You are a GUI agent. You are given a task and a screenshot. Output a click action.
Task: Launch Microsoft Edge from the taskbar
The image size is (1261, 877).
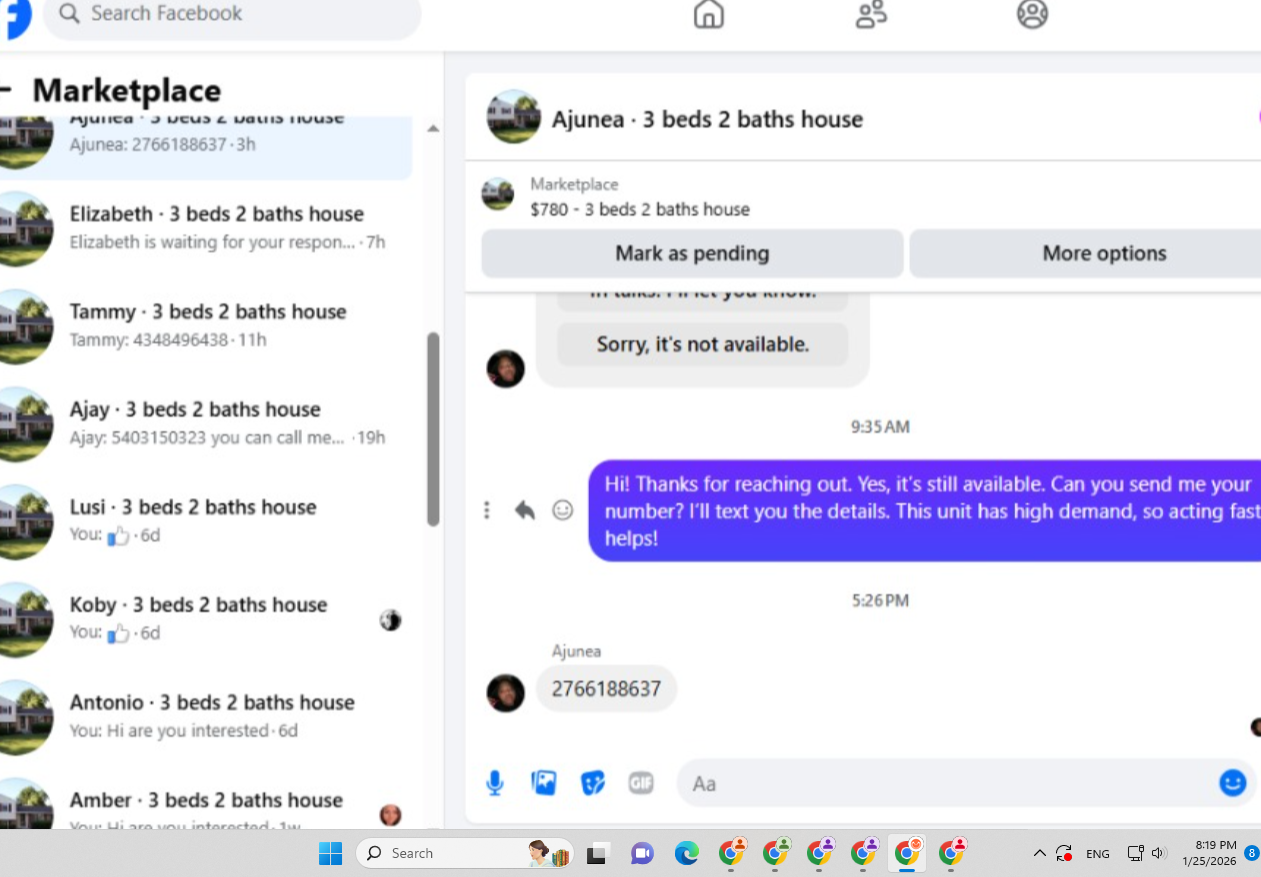[x=686, y=853]
